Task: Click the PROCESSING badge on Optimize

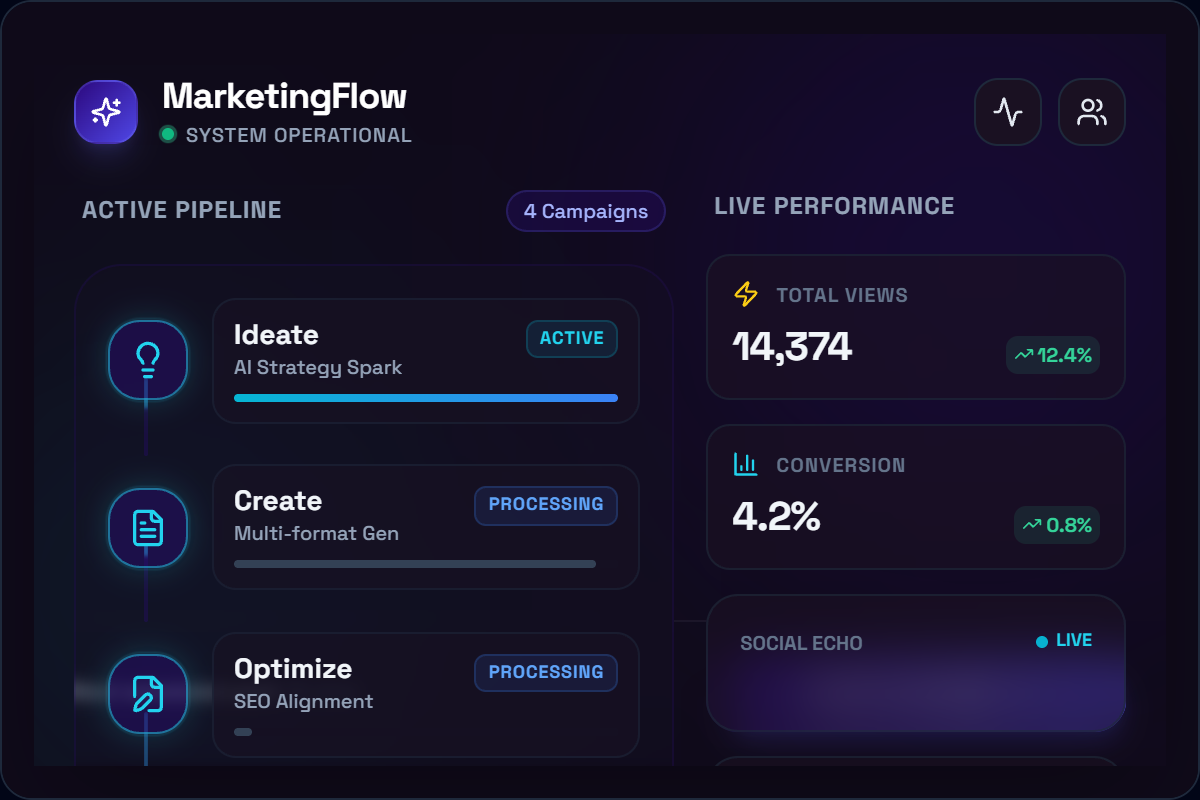Action: [546, 672]
